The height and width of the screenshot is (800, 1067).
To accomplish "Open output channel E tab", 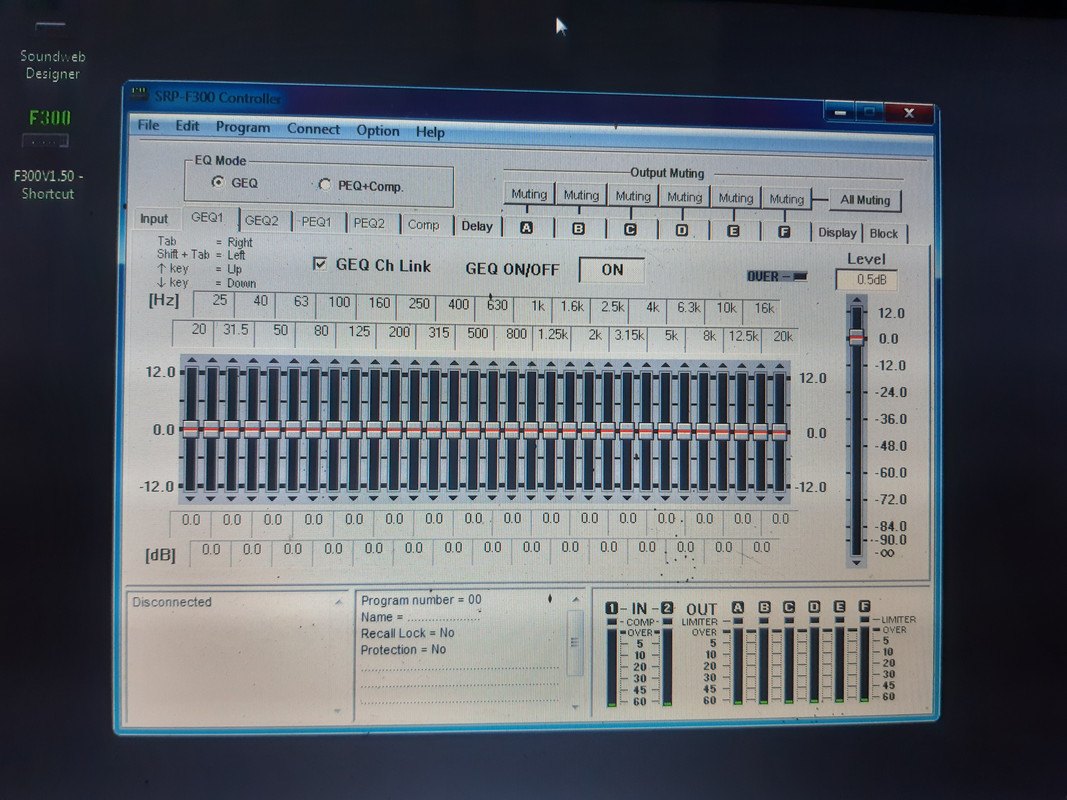I will pos(734,231).
